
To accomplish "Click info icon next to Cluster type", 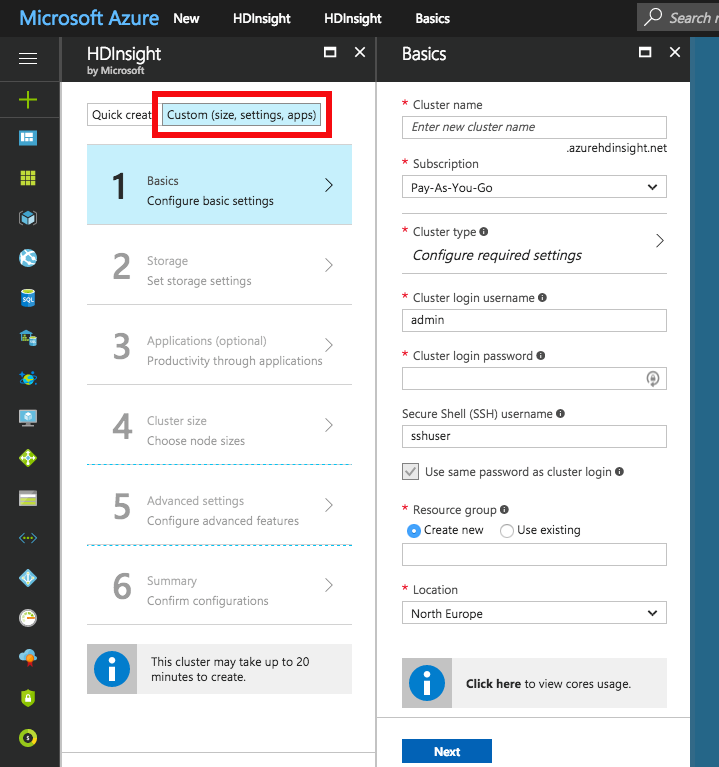I will coord(484,232).
